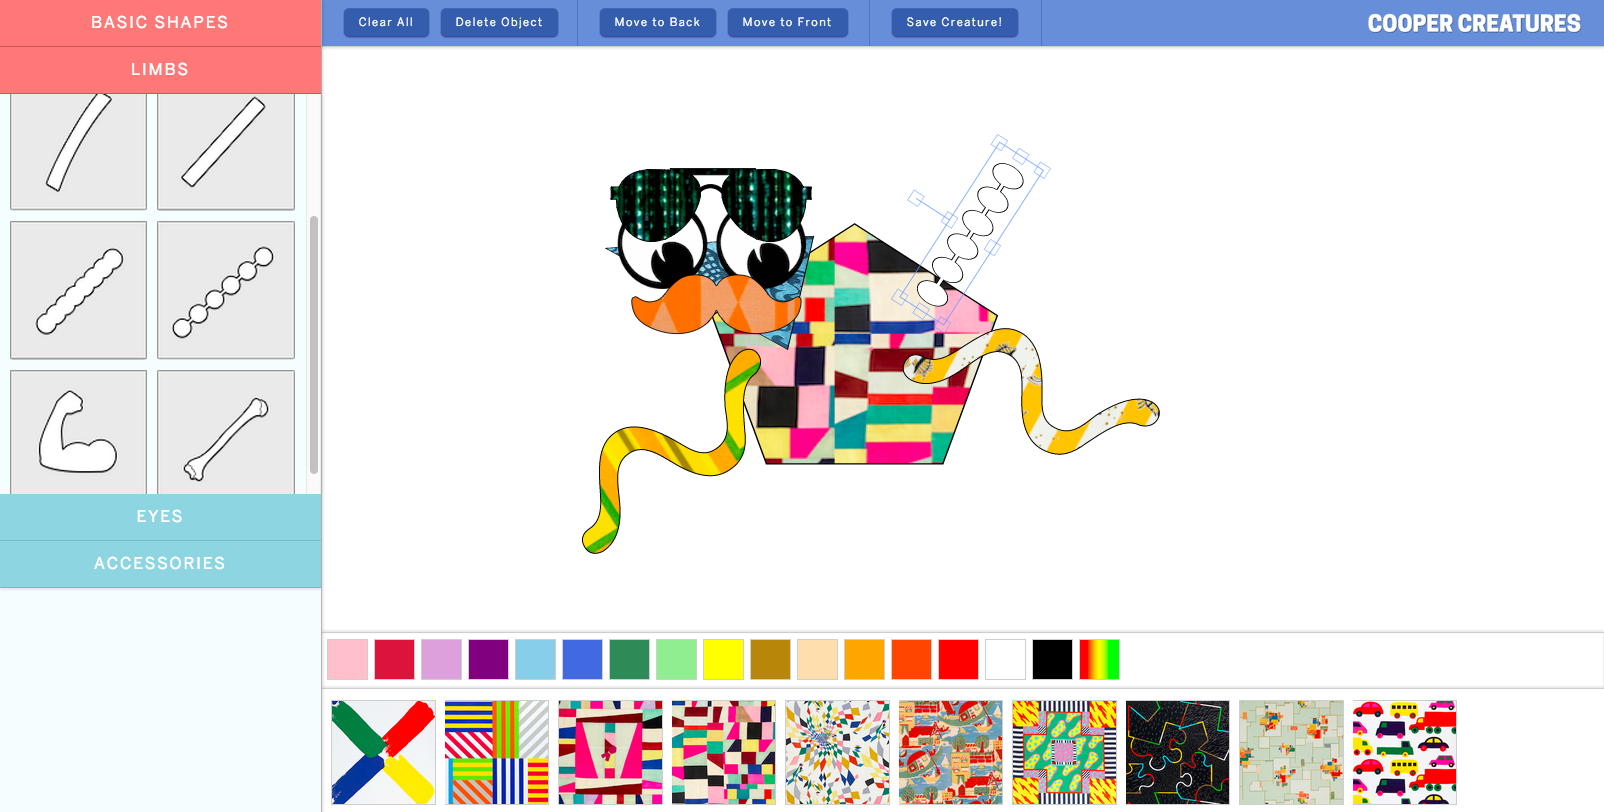Expand the Eyes section
Image resolution: width=1604 pixels, height=812 pixels.
pyautogui.click(x=160, y=516)
